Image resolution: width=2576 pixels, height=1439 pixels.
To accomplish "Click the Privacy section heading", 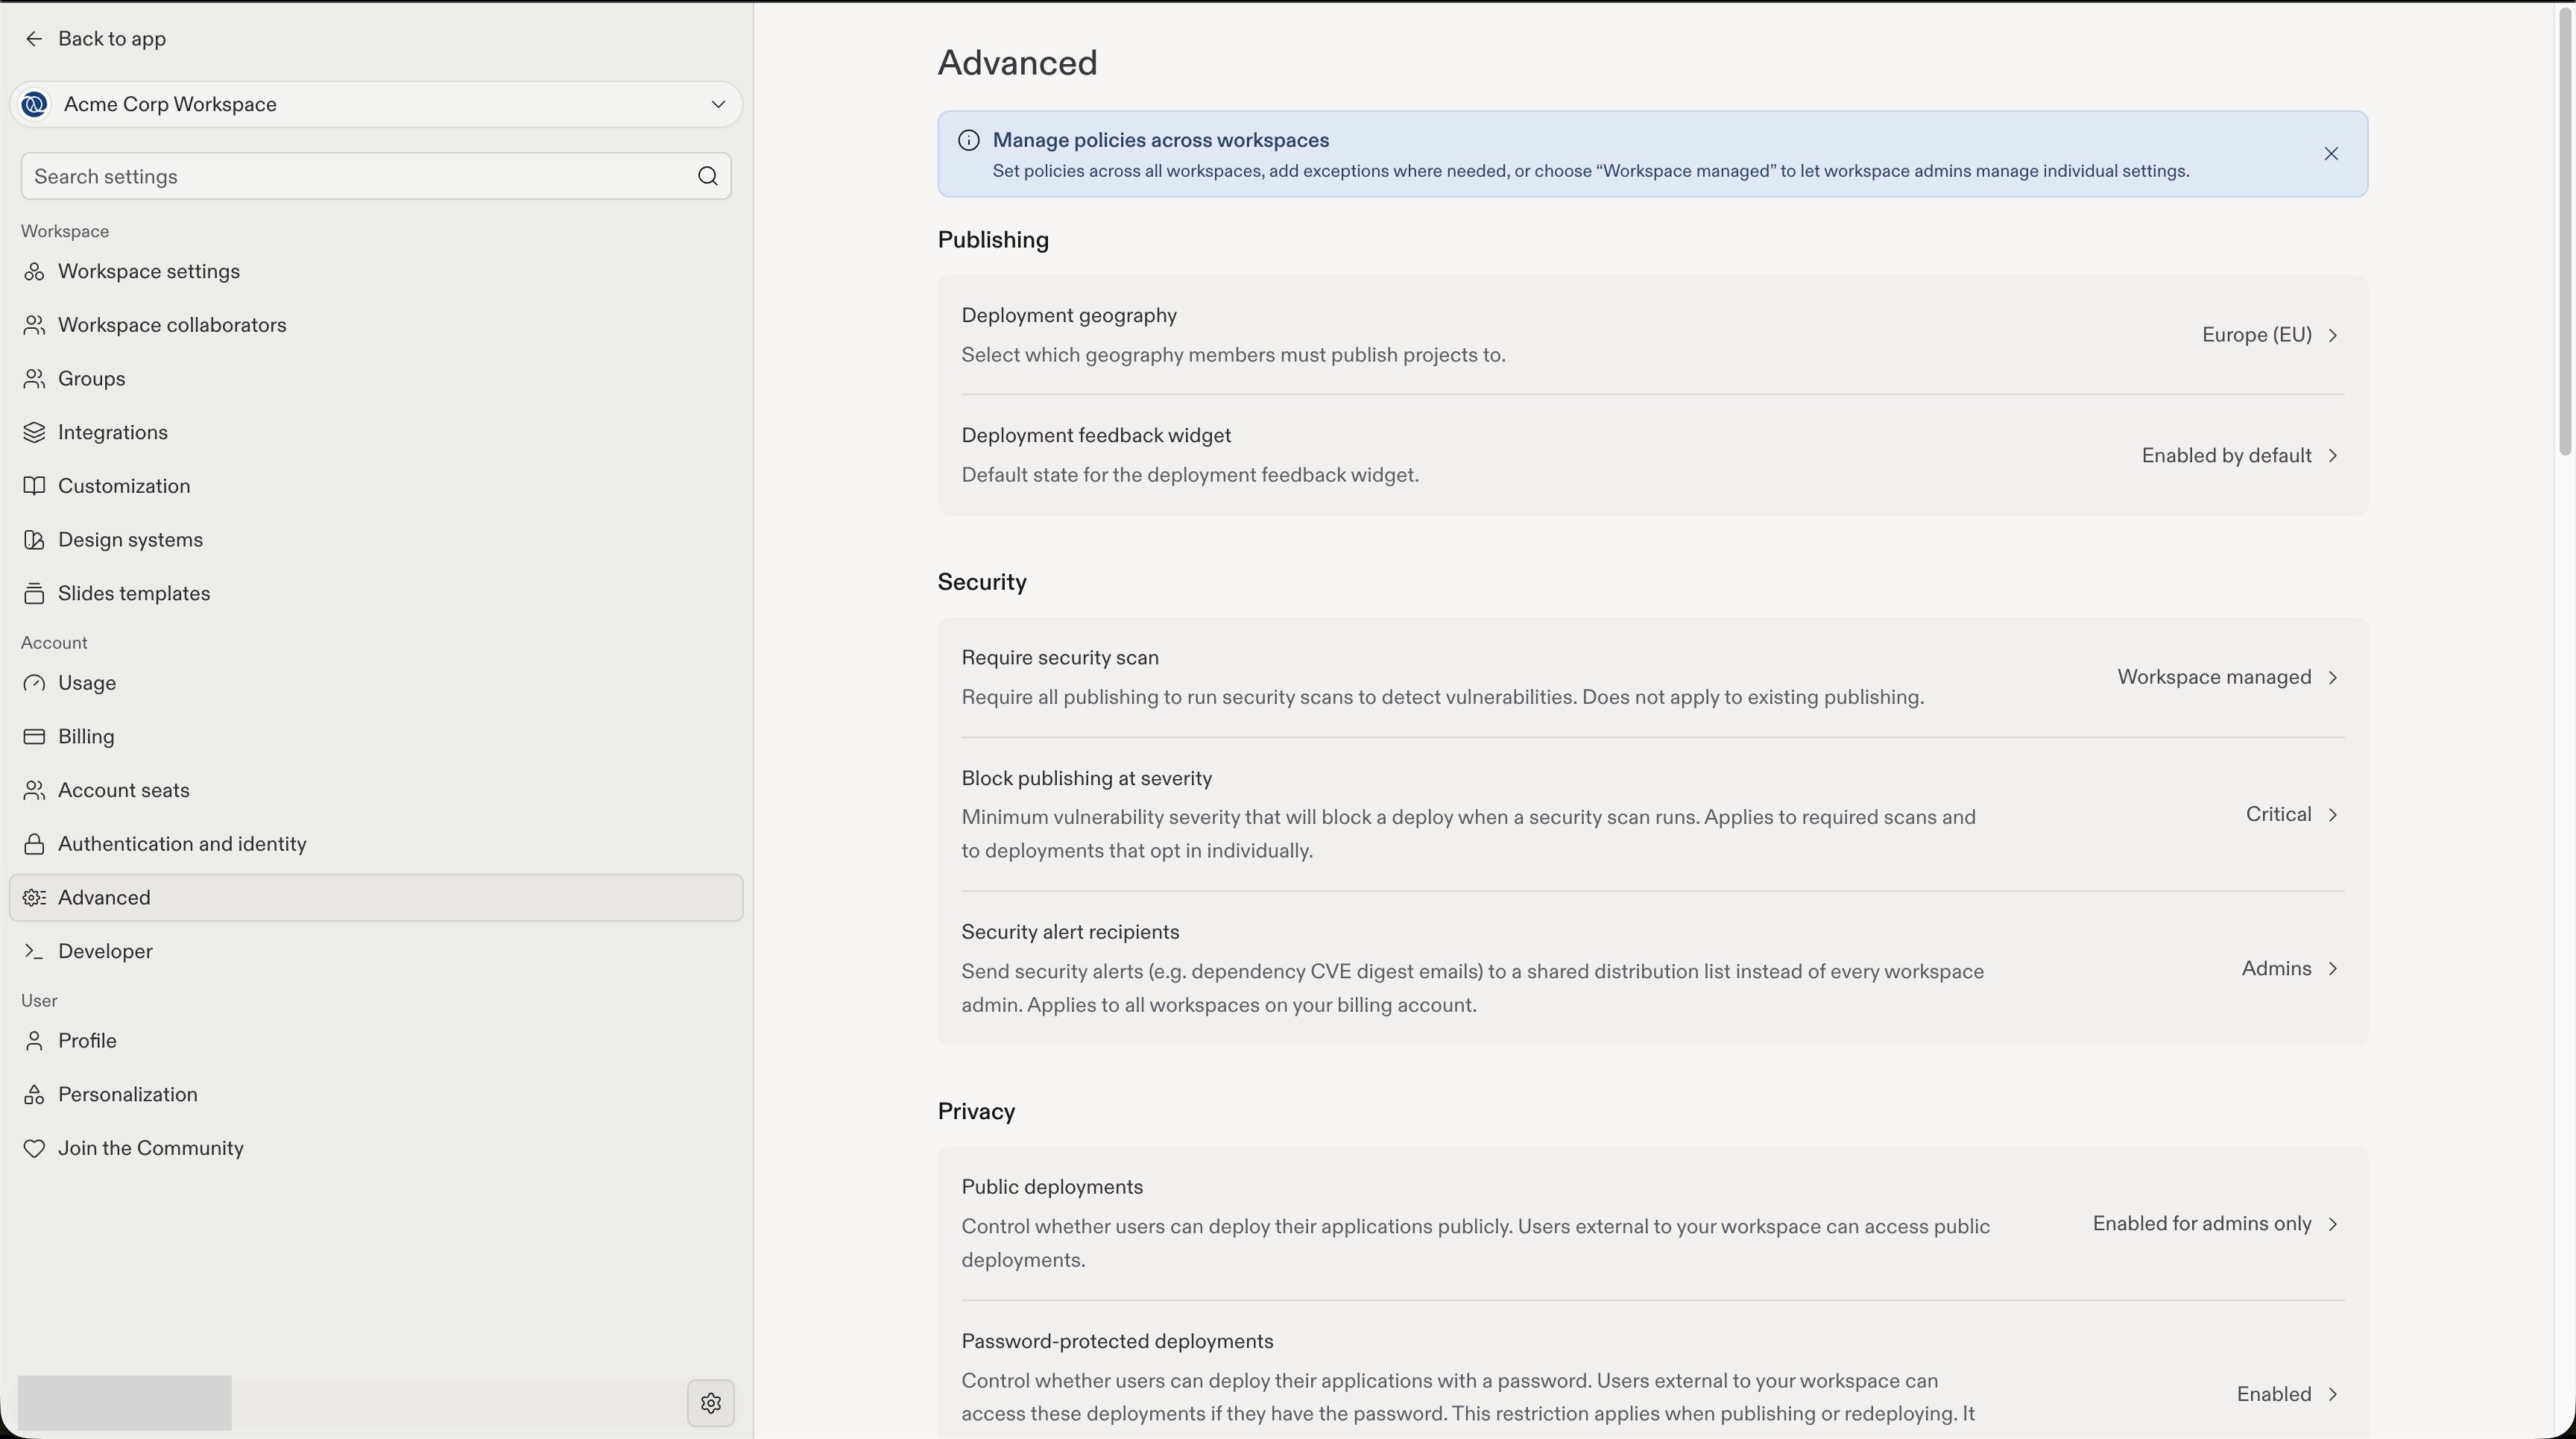I will (x=976, y=1112).
